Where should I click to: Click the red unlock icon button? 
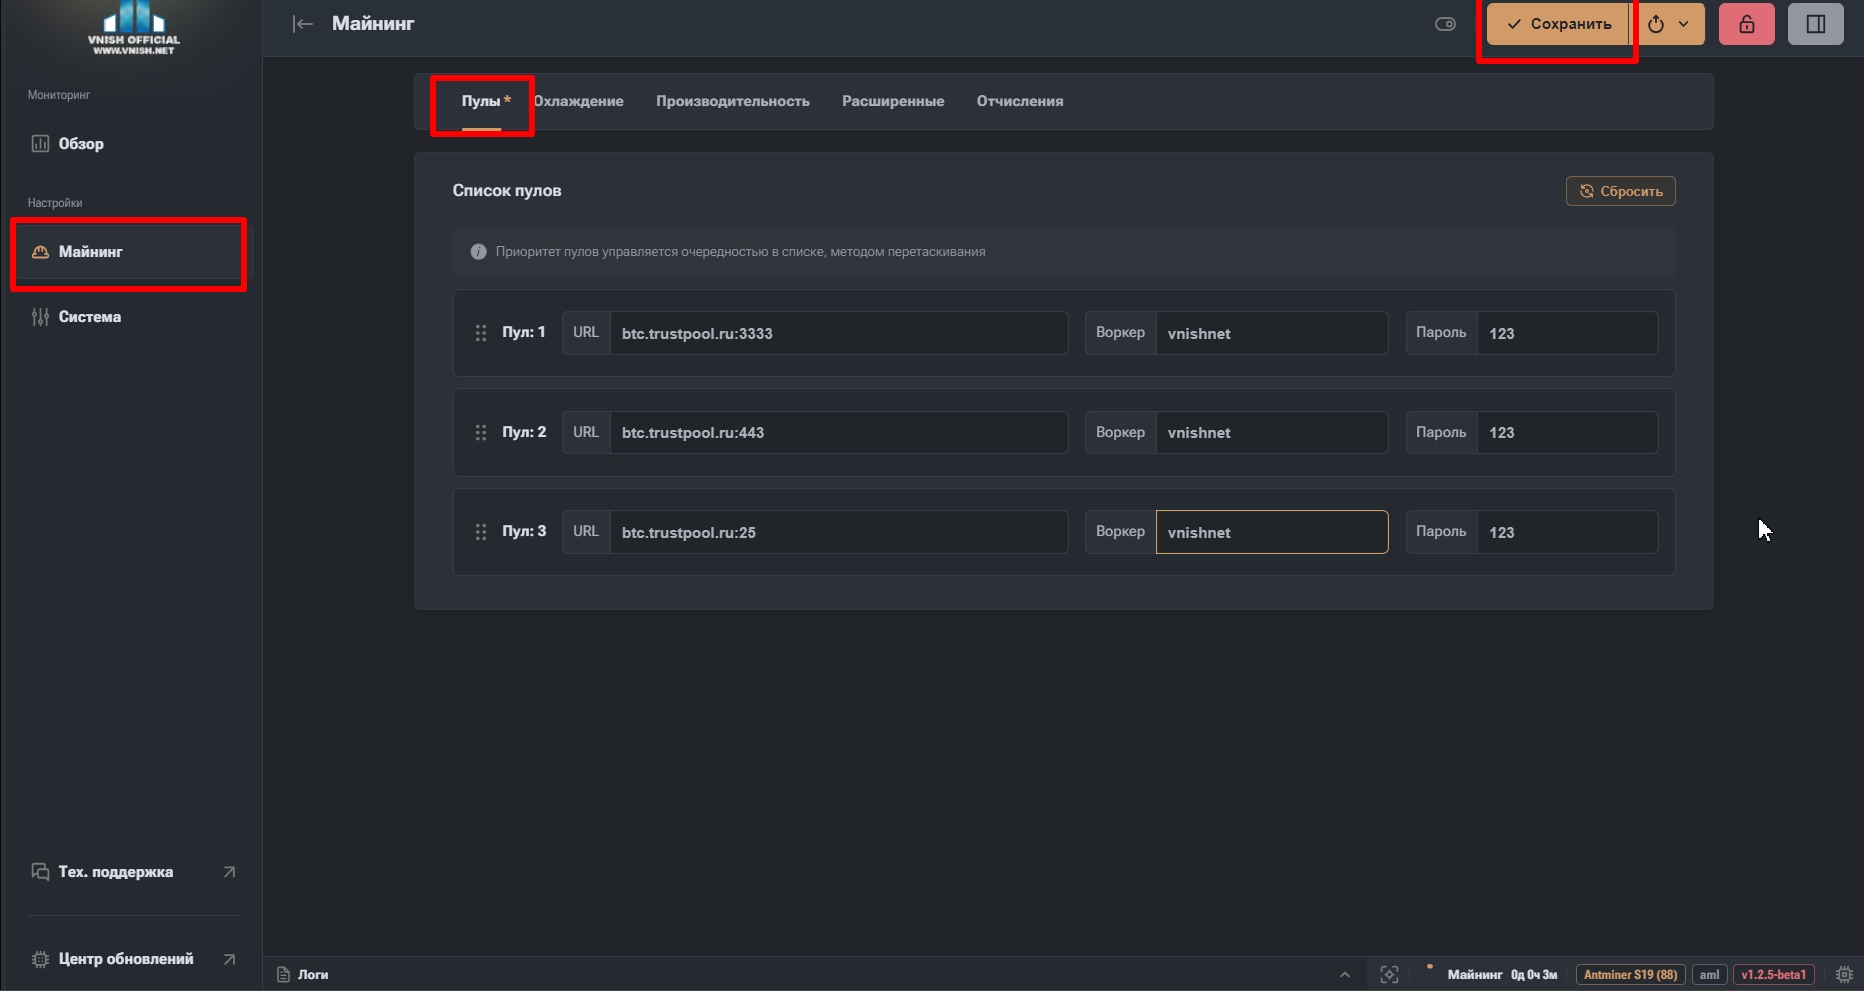point(1747,24)
